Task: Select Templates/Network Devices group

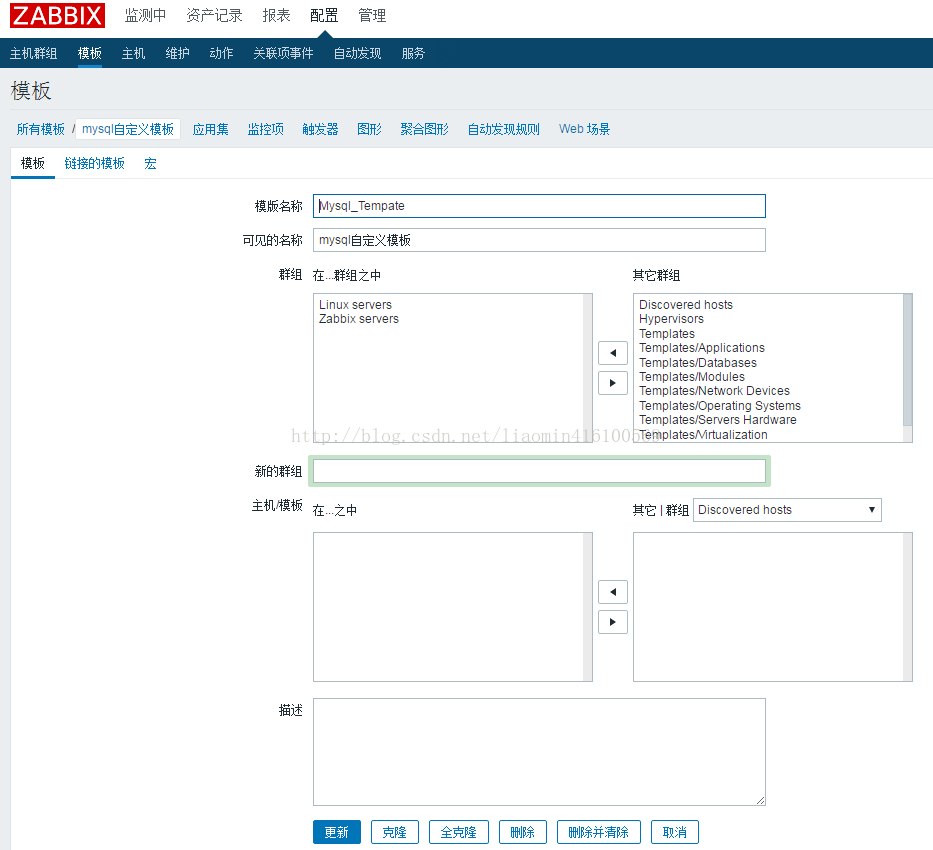Action: (714, 391)
